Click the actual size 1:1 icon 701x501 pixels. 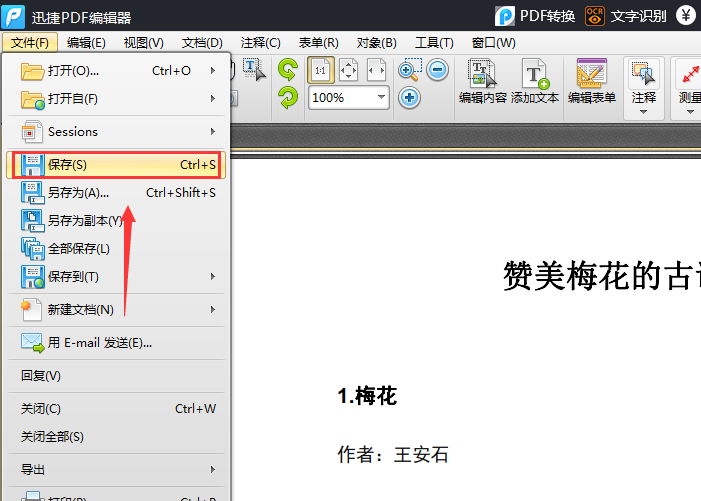(320, 70)
